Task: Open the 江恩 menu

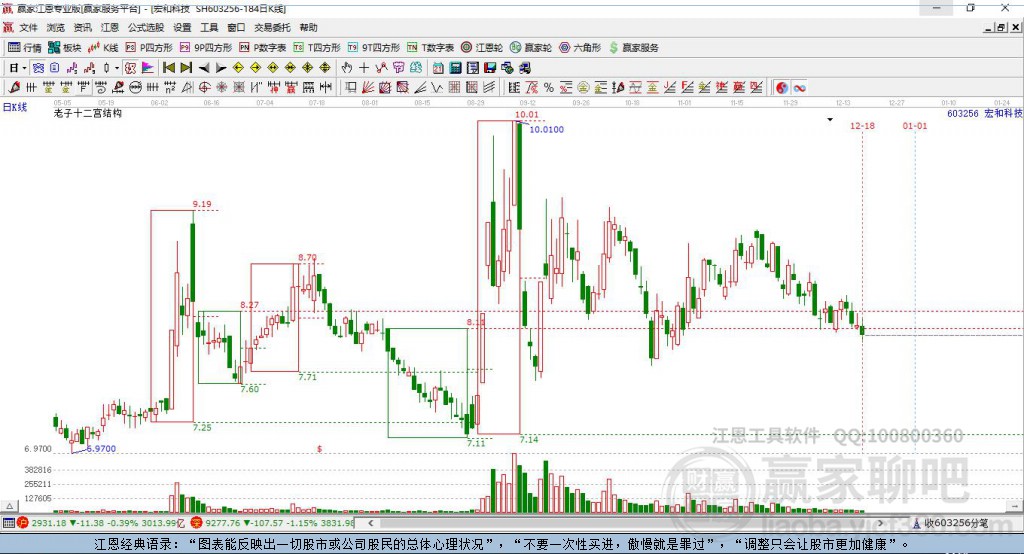Action: click(110, 27)
